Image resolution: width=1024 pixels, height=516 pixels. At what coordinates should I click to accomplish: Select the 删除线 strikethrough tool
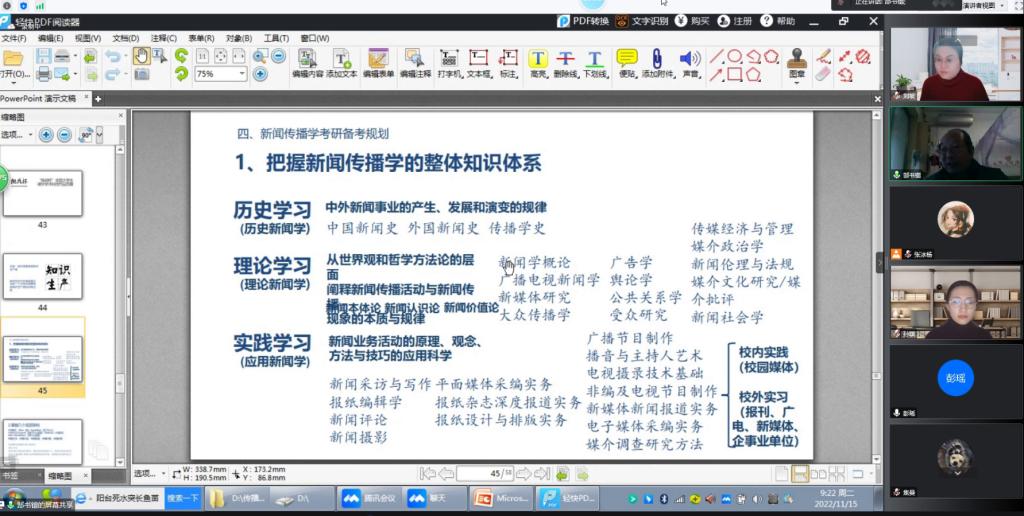coord(566,62)
